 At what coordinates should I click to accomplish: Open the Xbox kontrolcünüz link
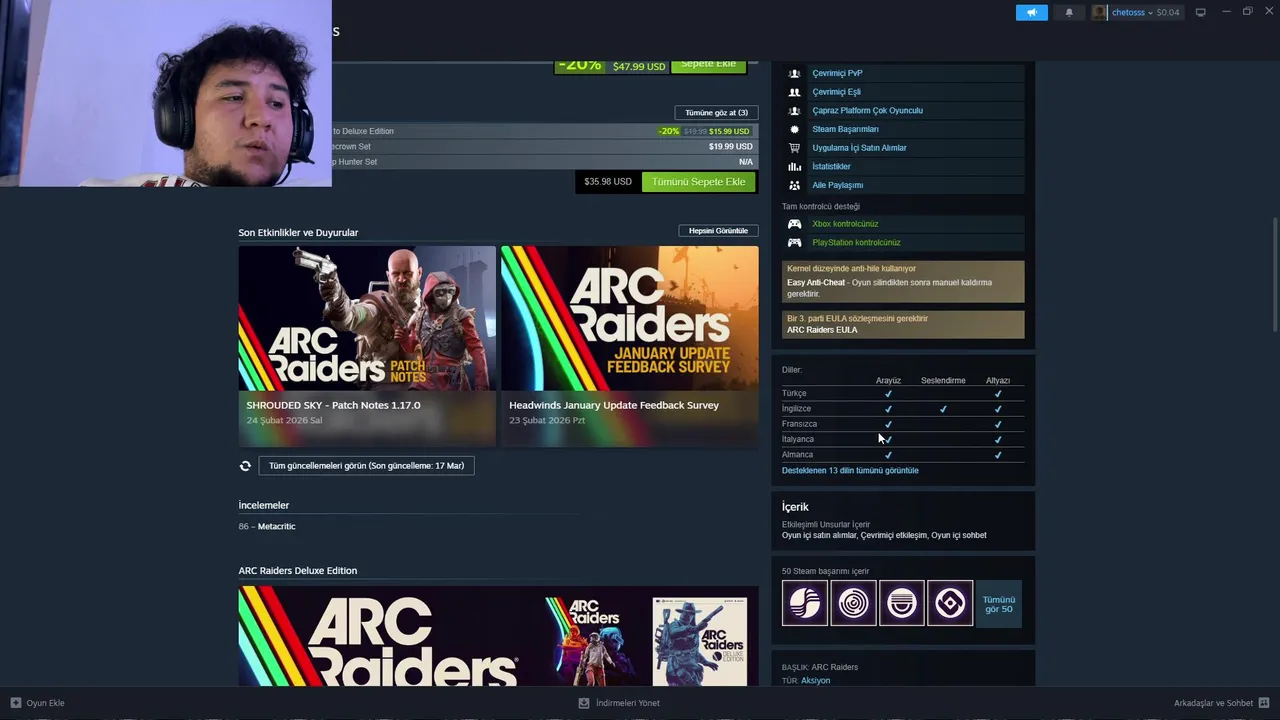845,224
